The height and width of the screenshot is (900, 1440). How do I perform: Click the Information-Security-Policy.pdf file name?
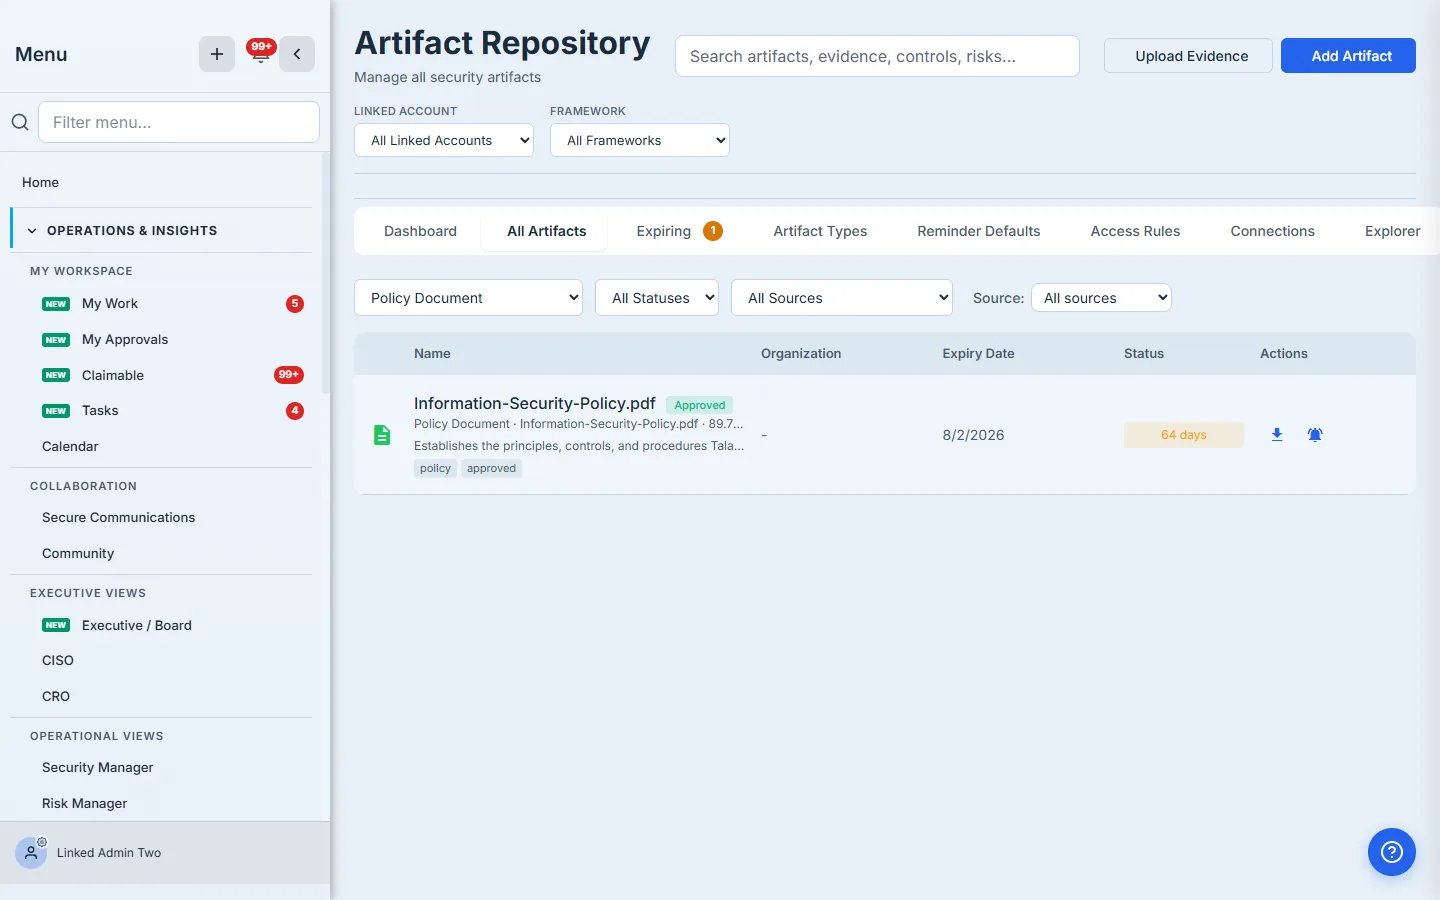(535, 403)
